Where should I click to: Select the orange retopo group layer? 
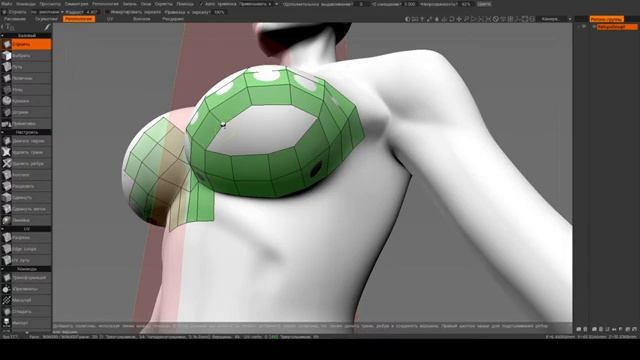click(x=617, y=27)
